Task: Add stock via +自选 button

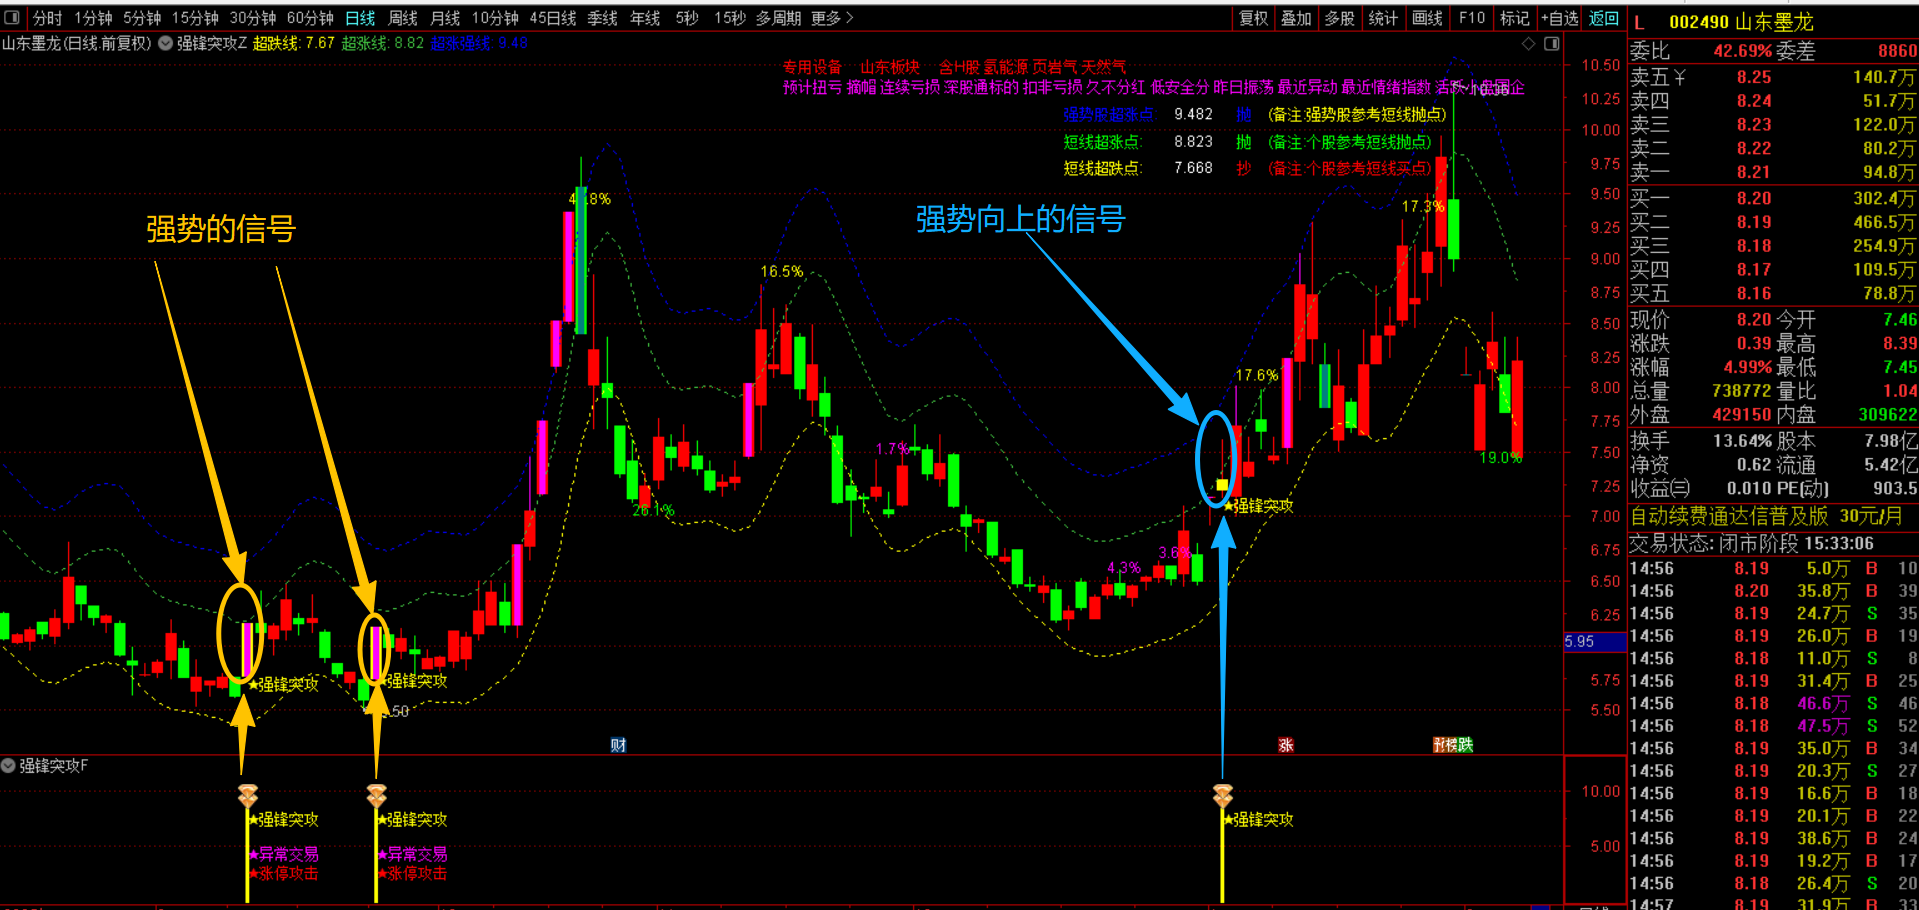Action: pyautogui.click(x=1560, y=18)
